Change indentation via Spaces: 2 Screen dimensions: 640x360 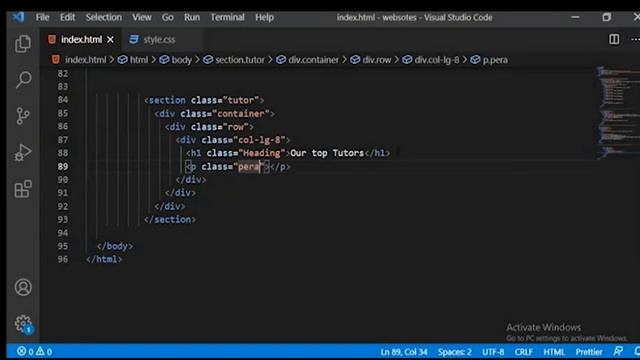(x=455, y=351)
